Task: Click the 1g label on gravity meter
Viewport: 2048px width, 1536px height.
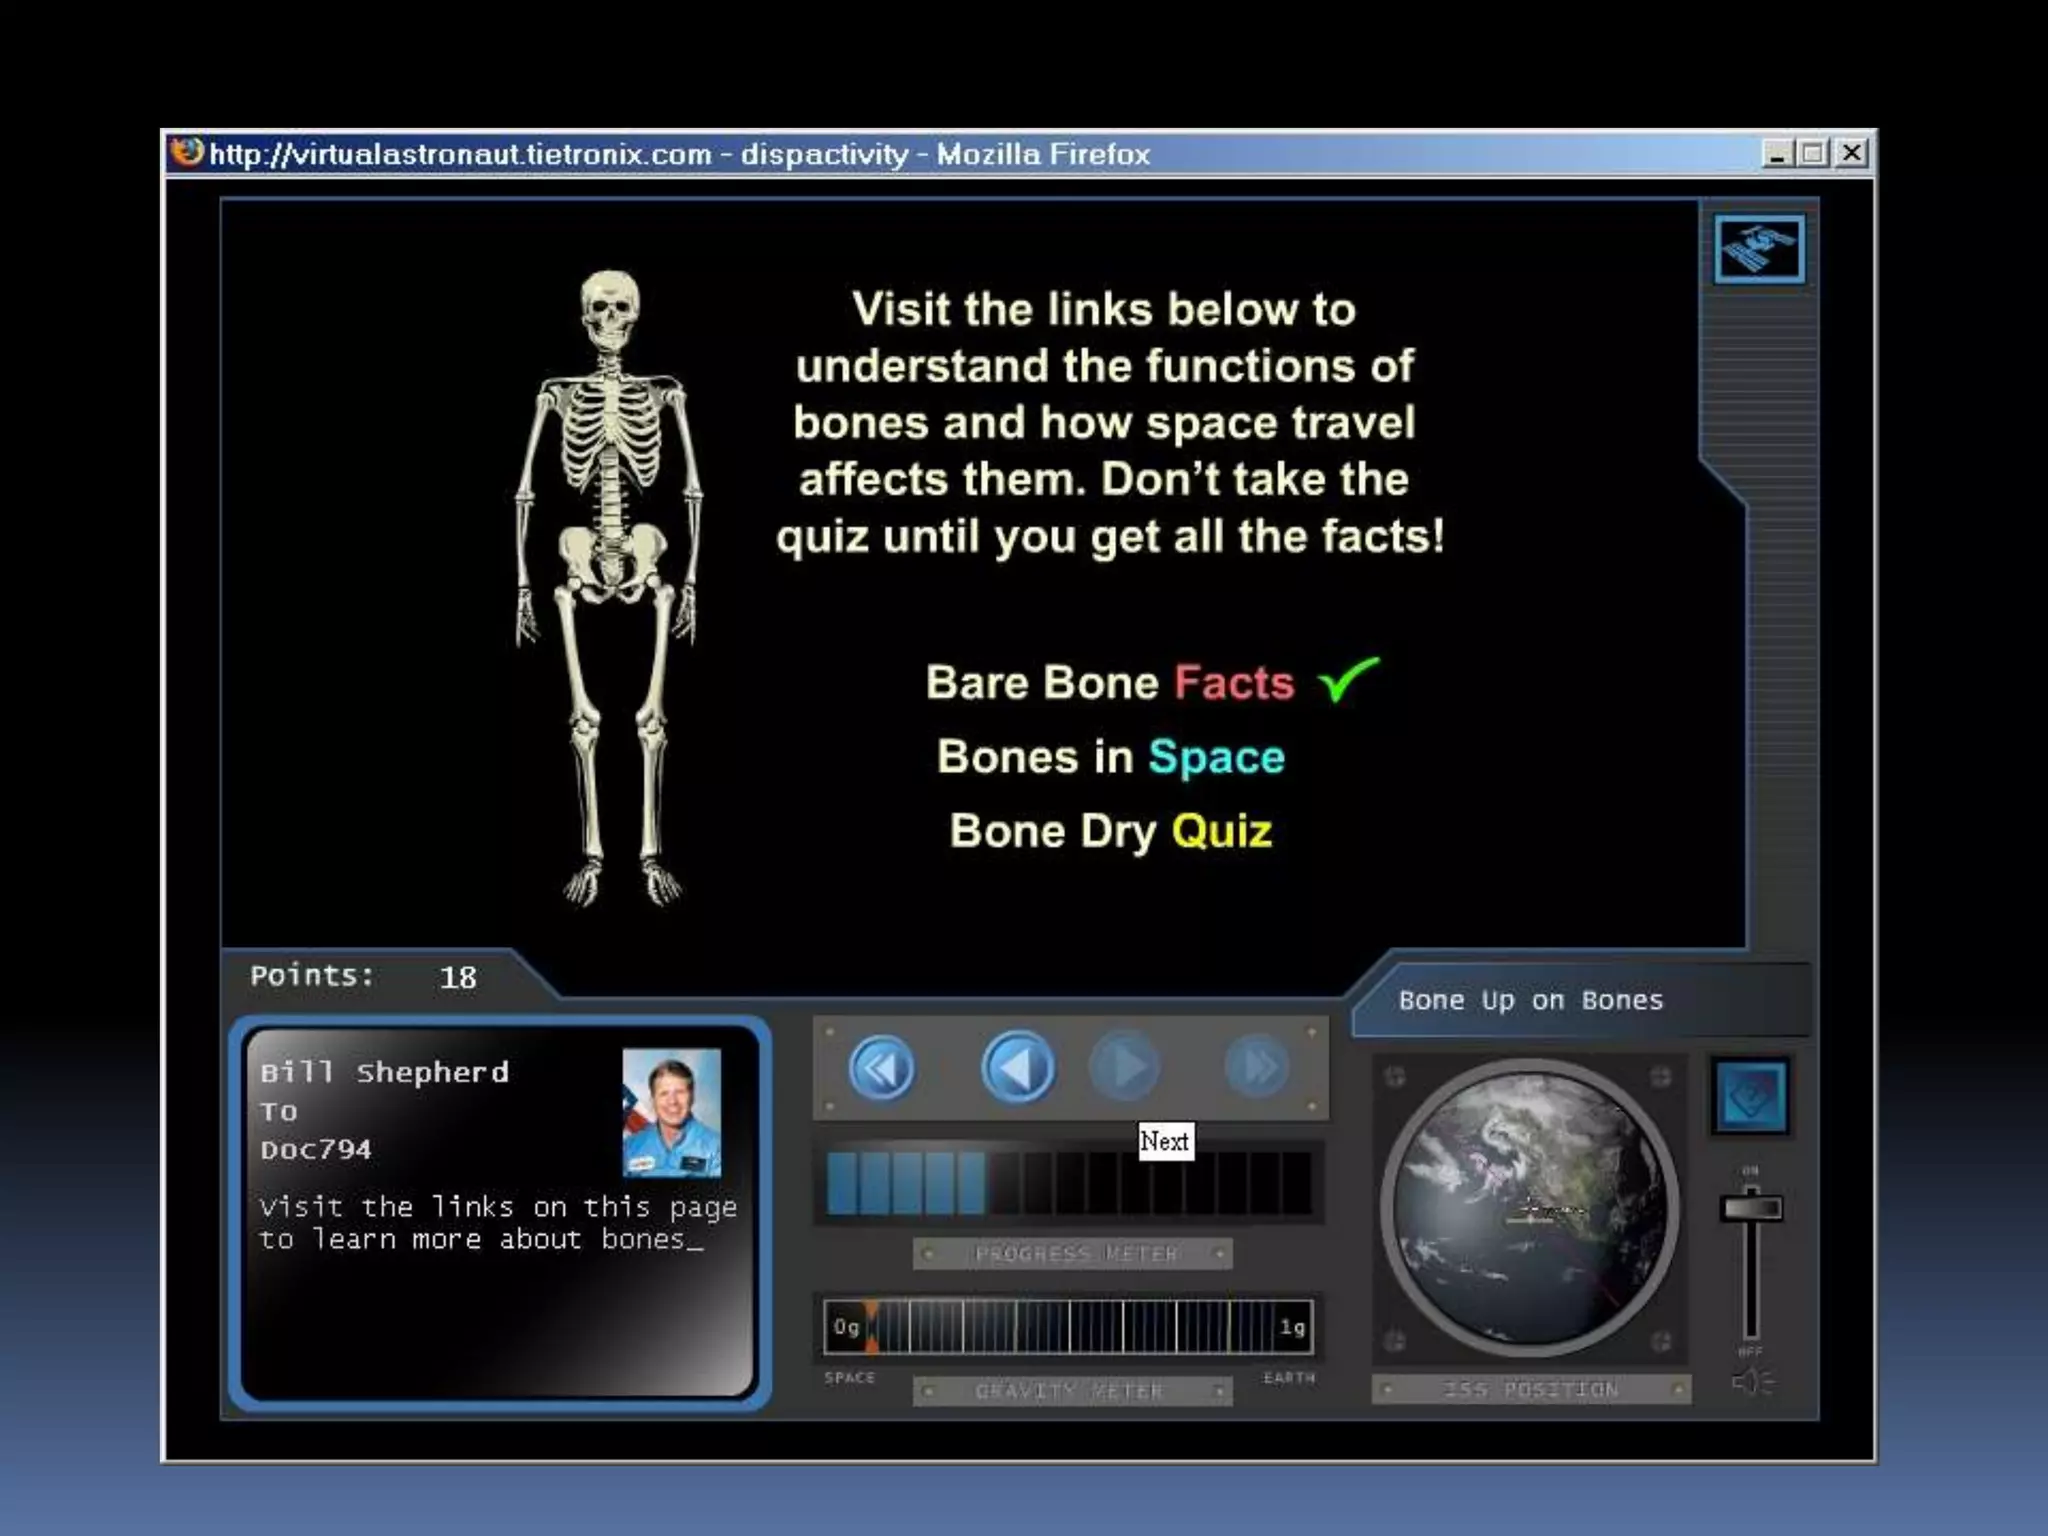Action: click(x=1292, y=1327)
